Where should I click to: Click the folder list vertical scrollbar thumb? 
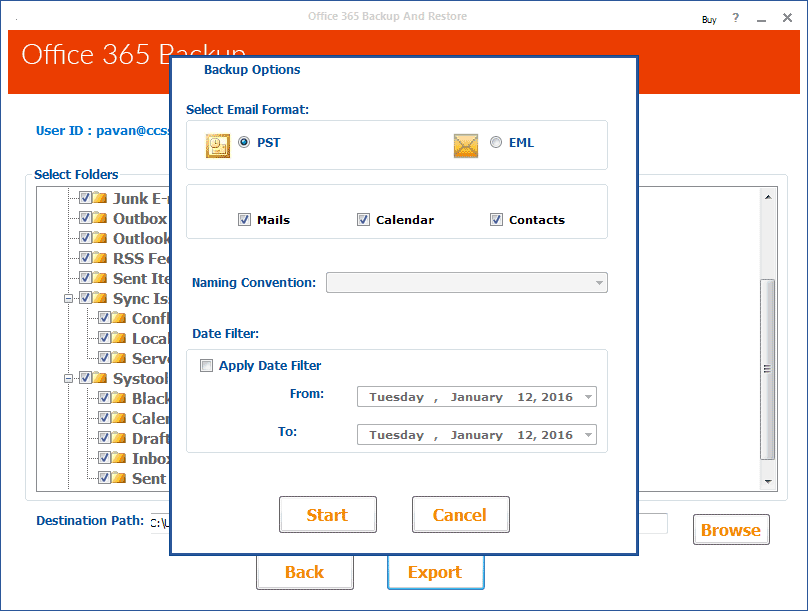(x=767, y=368)
